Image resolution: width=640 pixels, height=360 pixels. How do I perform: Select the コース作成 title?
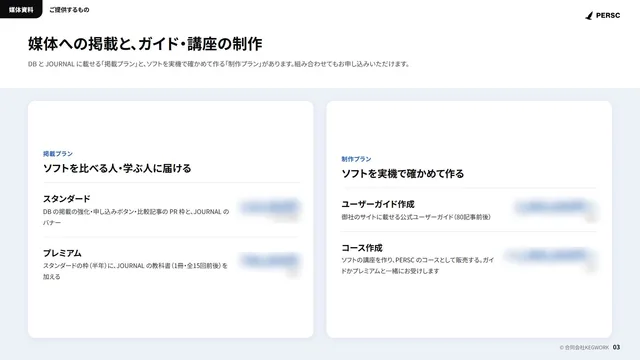[362, 248]
